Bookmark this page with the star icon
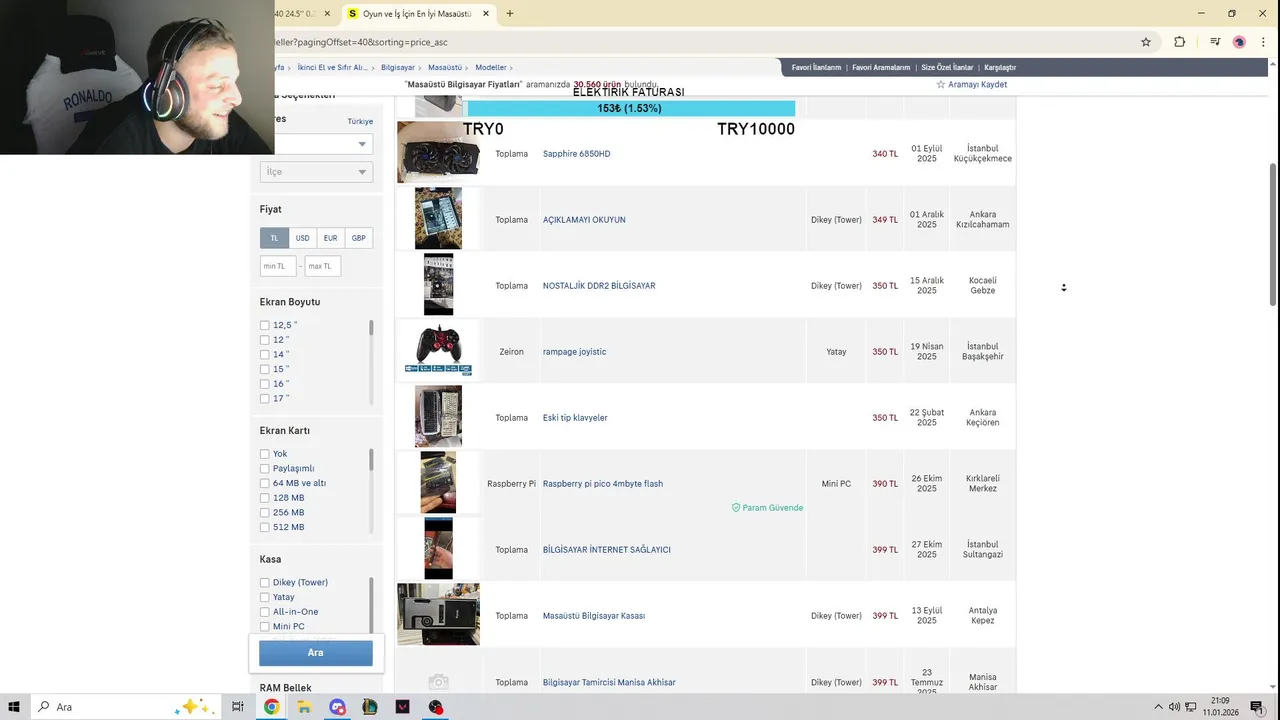 (1146, 42)
